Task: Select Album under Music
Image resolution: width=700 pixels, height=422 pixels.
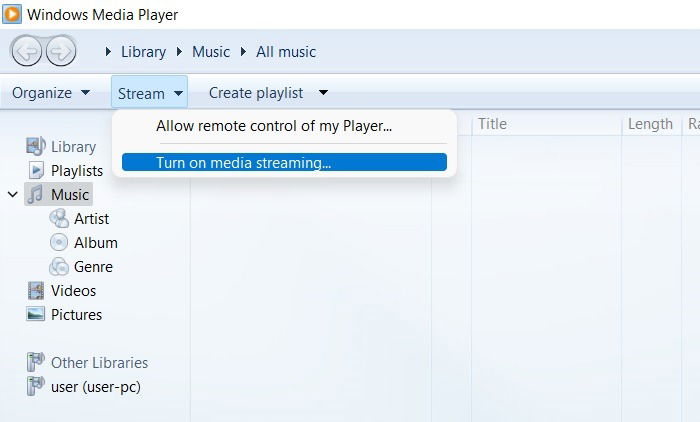Action: [96, 242]
